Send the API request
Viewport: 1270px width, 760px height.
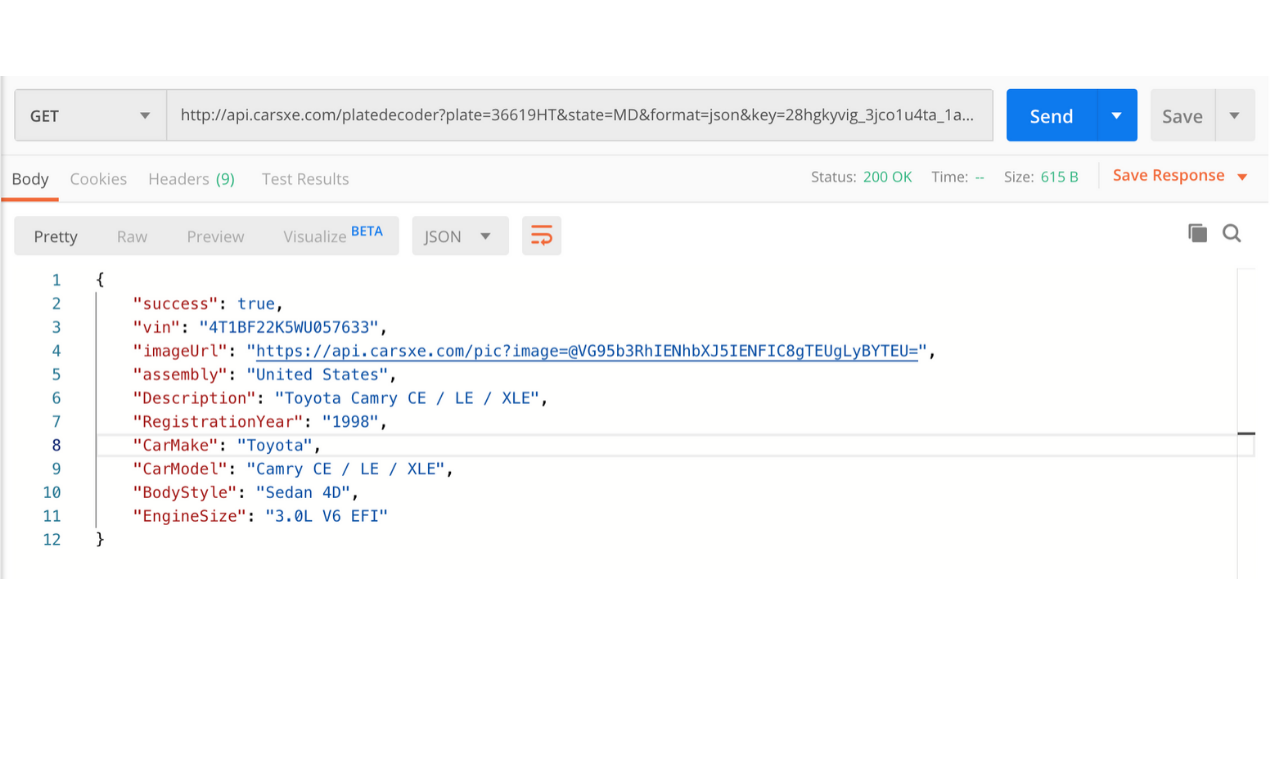click(1052, 116)
